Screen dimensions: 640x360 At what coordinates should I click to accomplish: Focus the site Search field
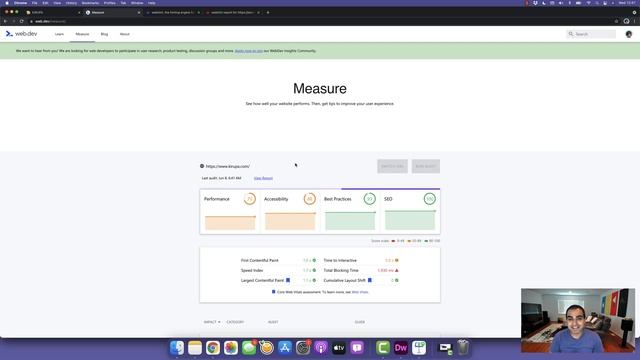coord(591,34)
